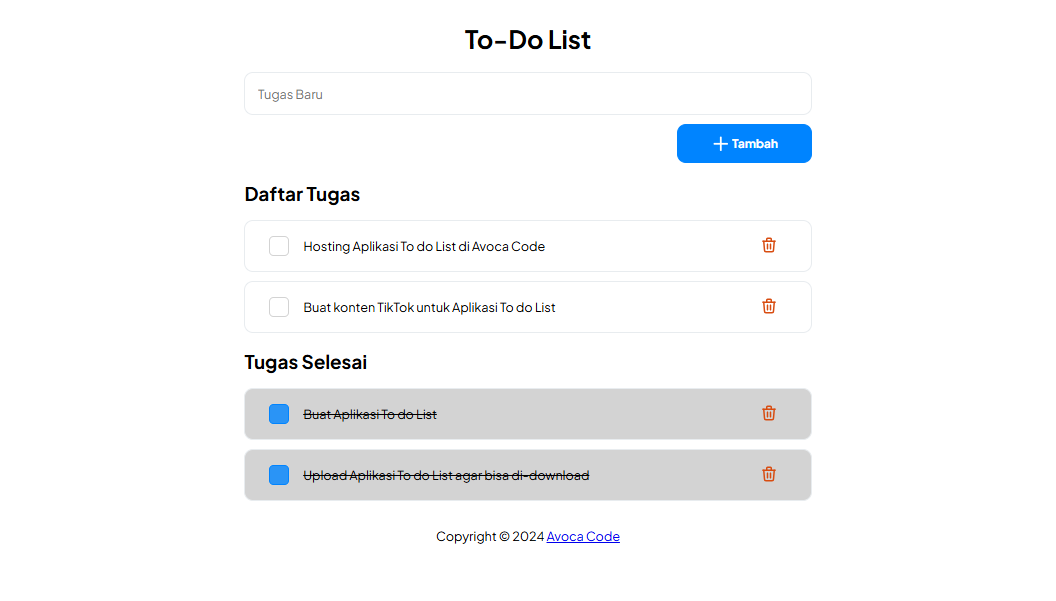
Task: Click the completed task text Buat Aplikasi To do List
Action: coord(369,413)
